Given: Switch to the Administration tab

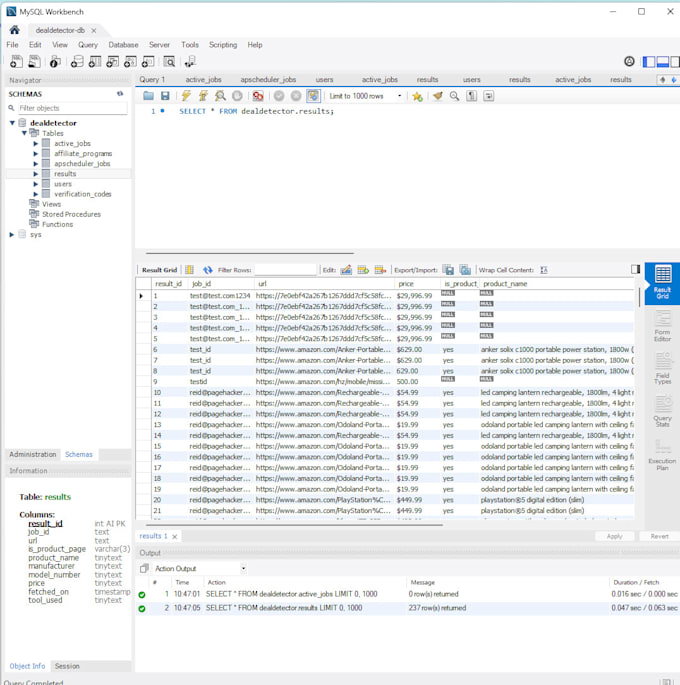Looking at the screenshot, I should click(x=33, y=454).
